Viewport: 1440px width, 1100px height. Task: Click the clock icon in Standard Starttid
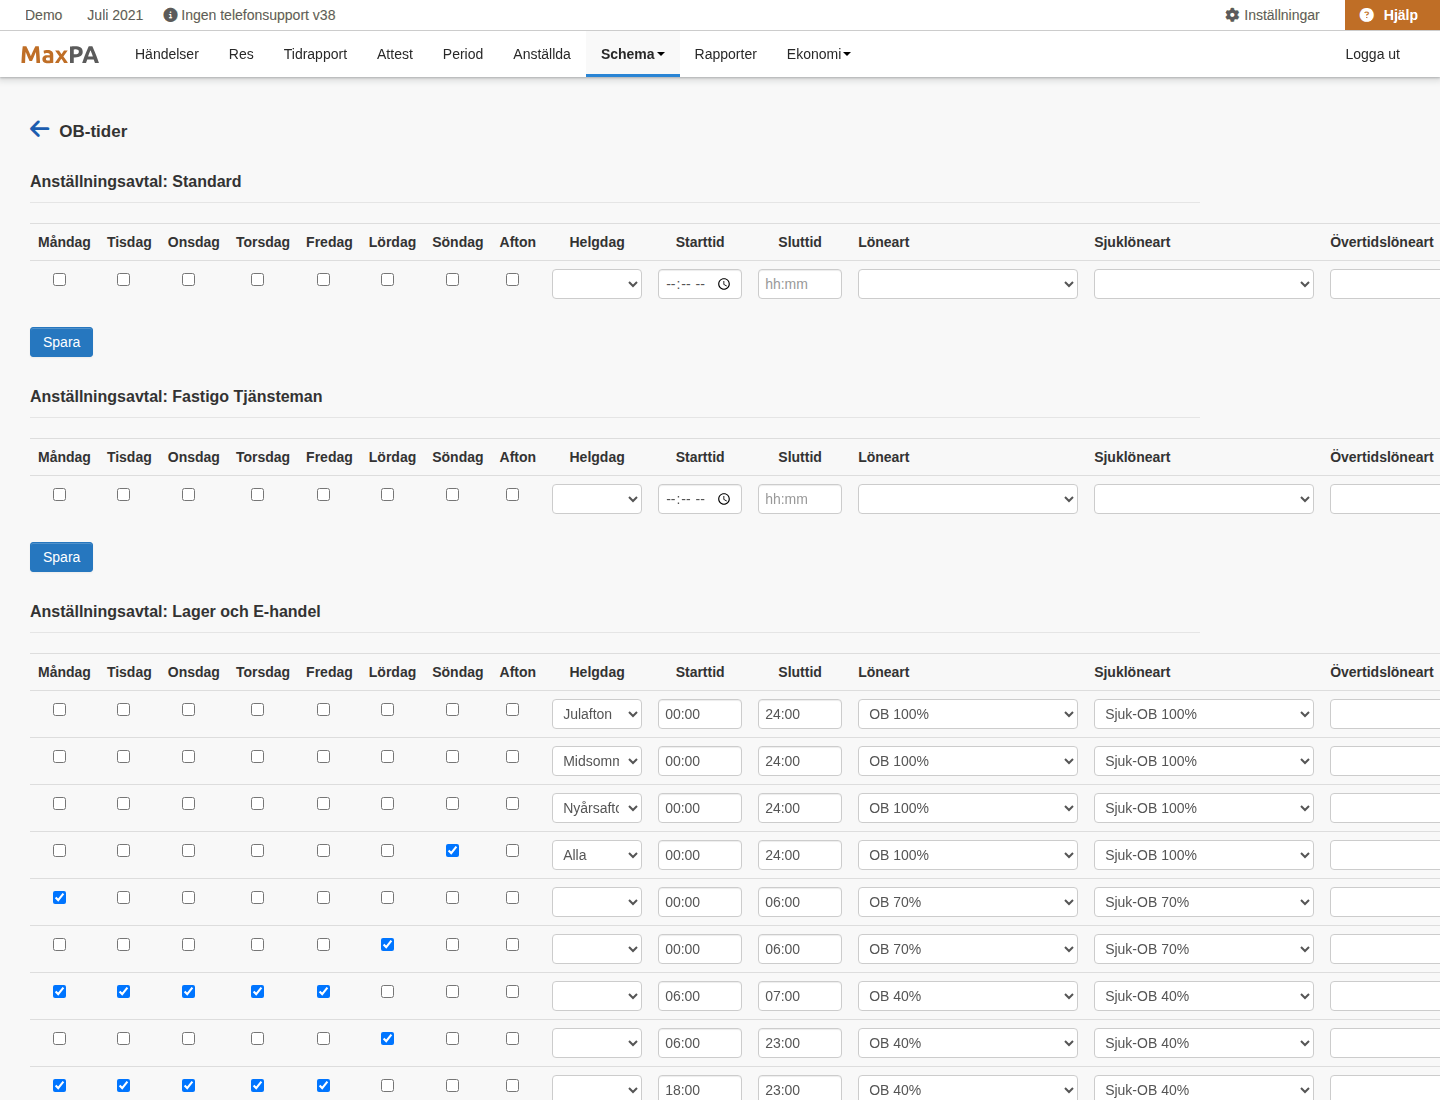[x=724, y=284]
